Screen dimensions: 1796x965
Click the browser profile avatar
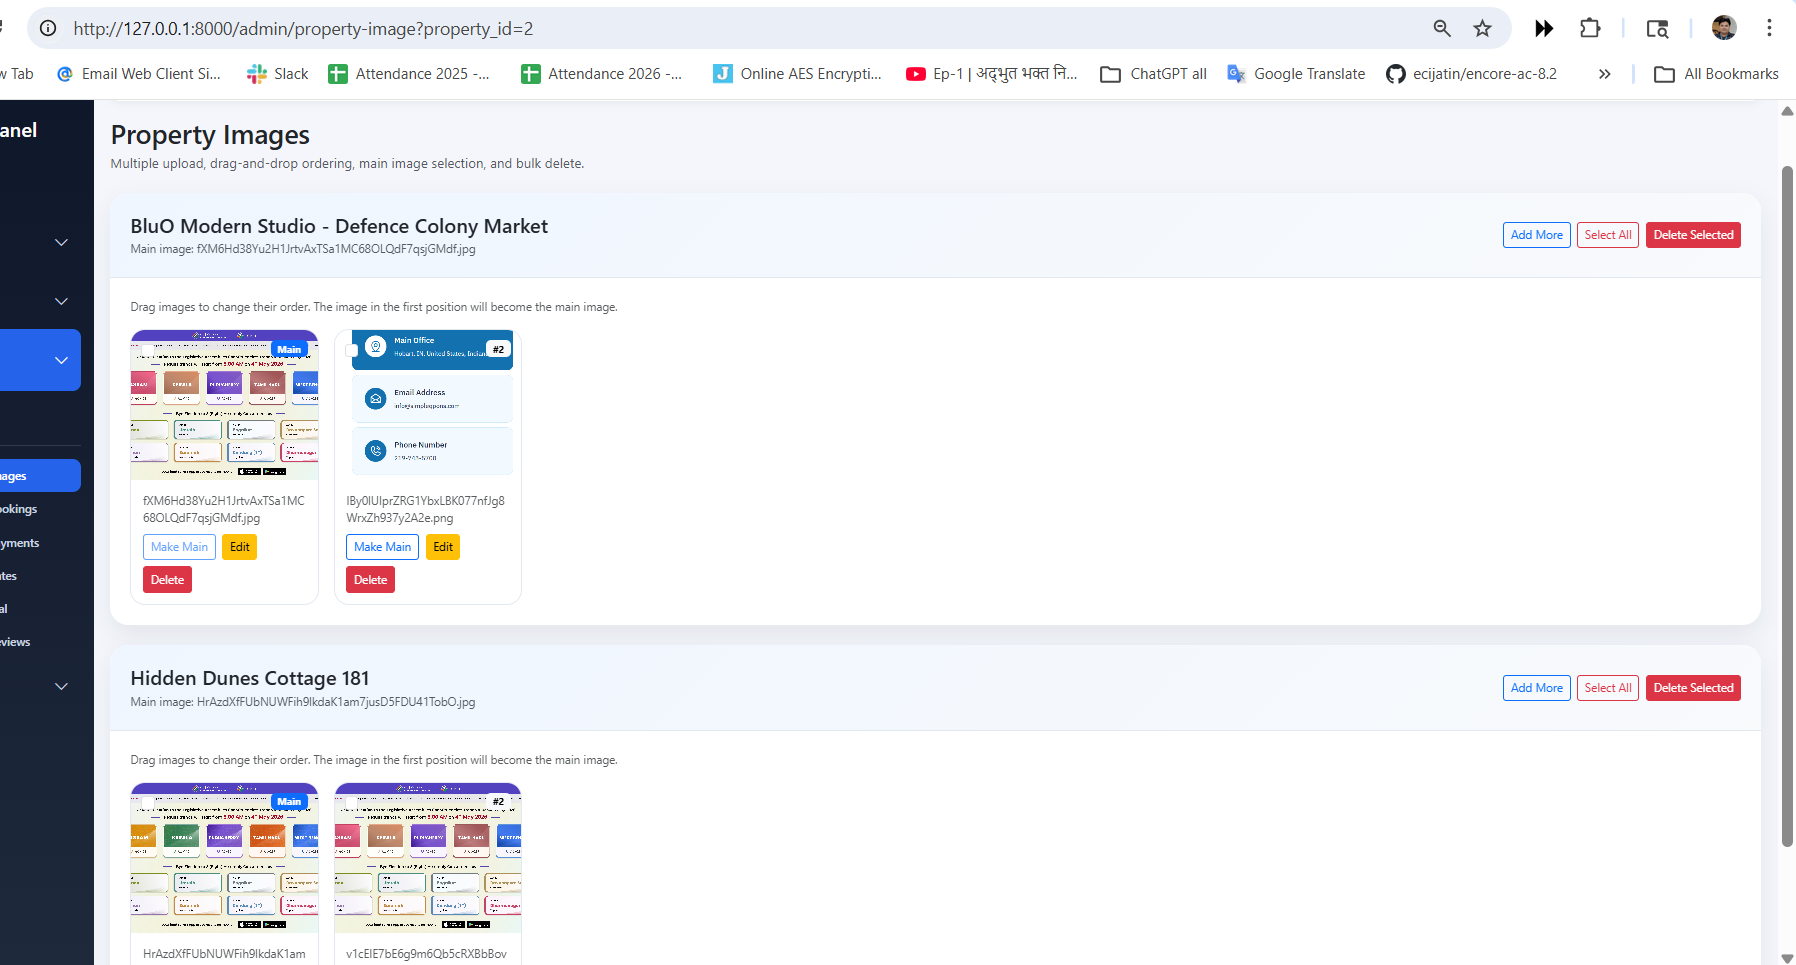1723,28
